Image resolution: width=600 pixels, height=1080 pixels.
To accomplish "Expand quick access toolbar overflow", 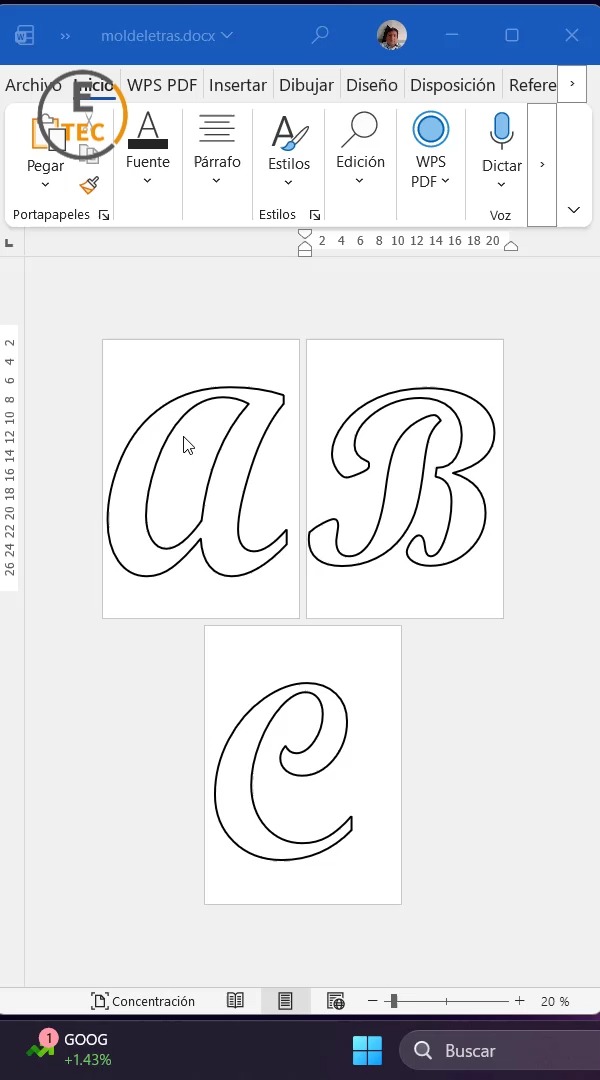I will tap(65, 36).
